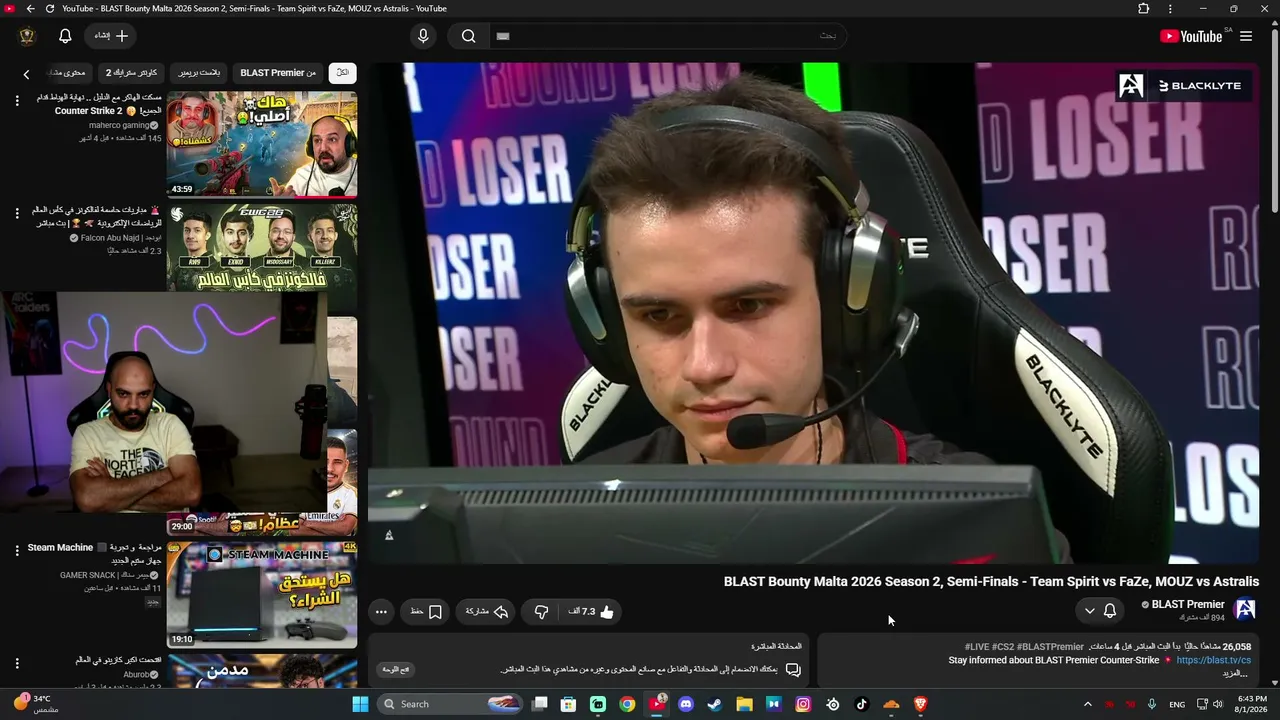
Task: Open the Steam Machine review video title
Action: [94, 554]
